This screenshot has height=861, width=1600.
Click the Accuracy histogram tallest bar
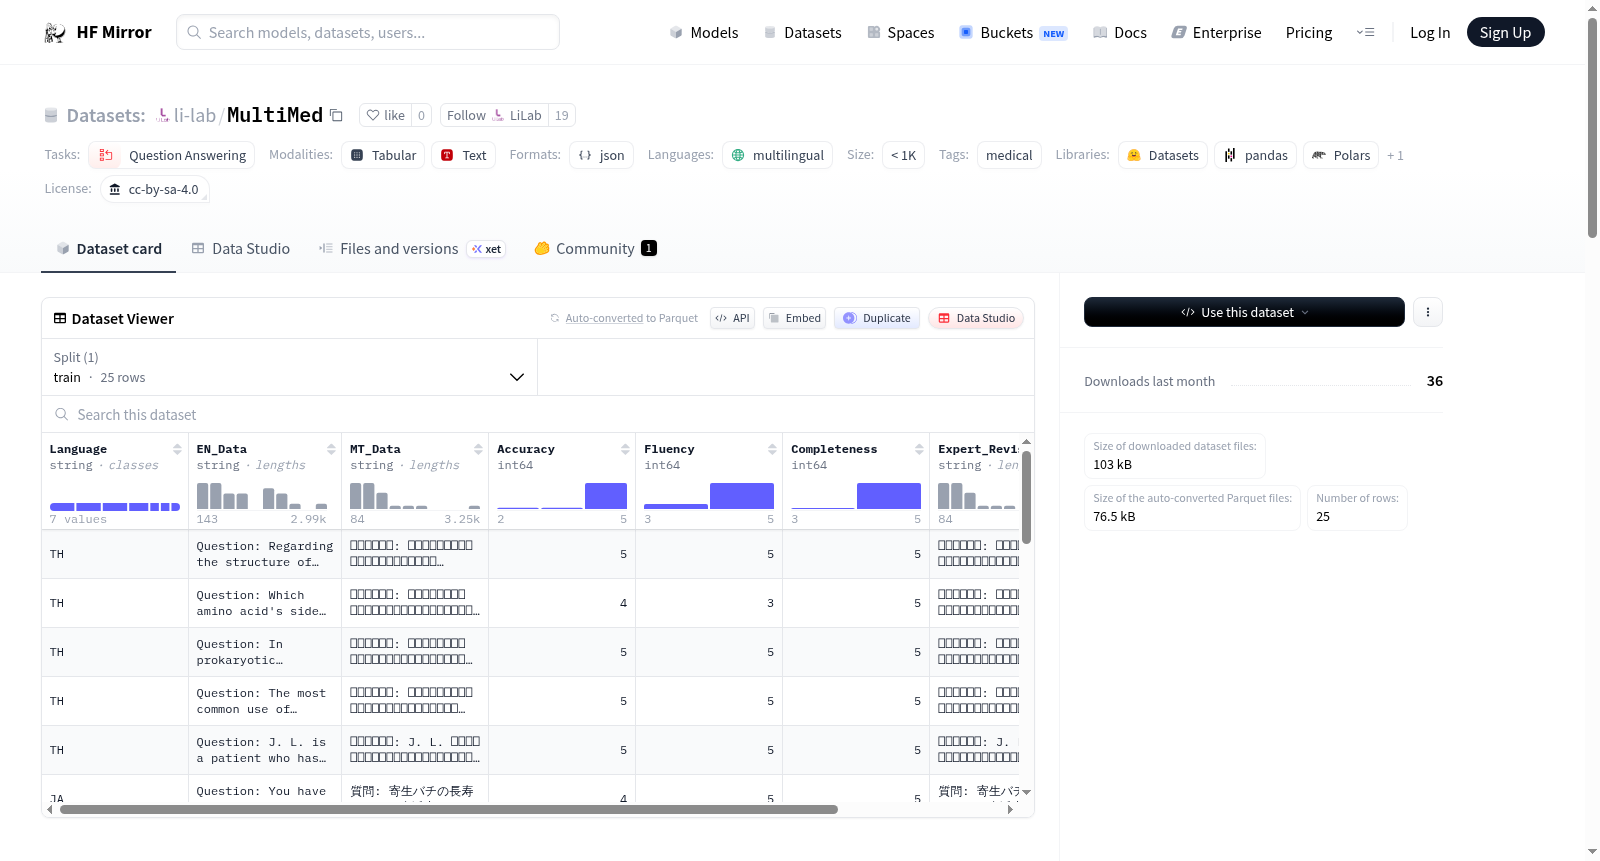click(x=606, y=496)
